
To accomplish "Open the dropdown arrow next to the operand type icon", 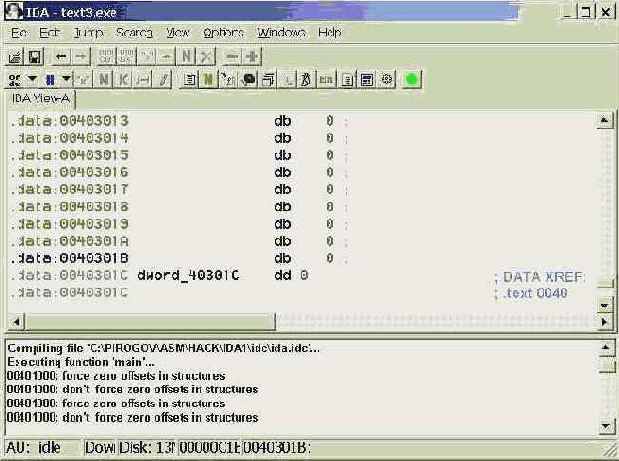I will click(x=32, y=79).
